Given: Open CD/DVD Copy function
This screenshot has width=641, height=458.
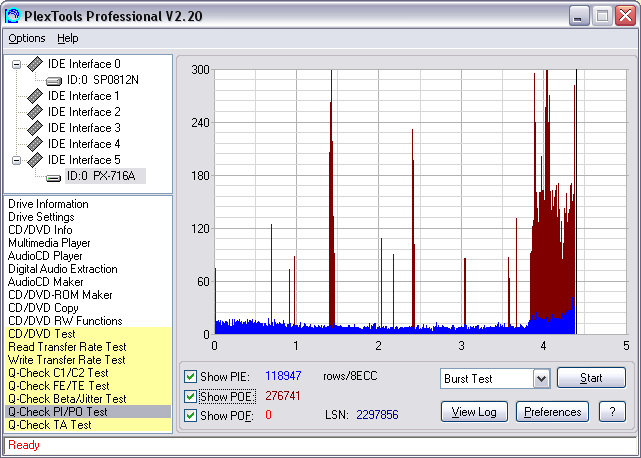Looking at the screenshot, I should (x=43, y=308).
